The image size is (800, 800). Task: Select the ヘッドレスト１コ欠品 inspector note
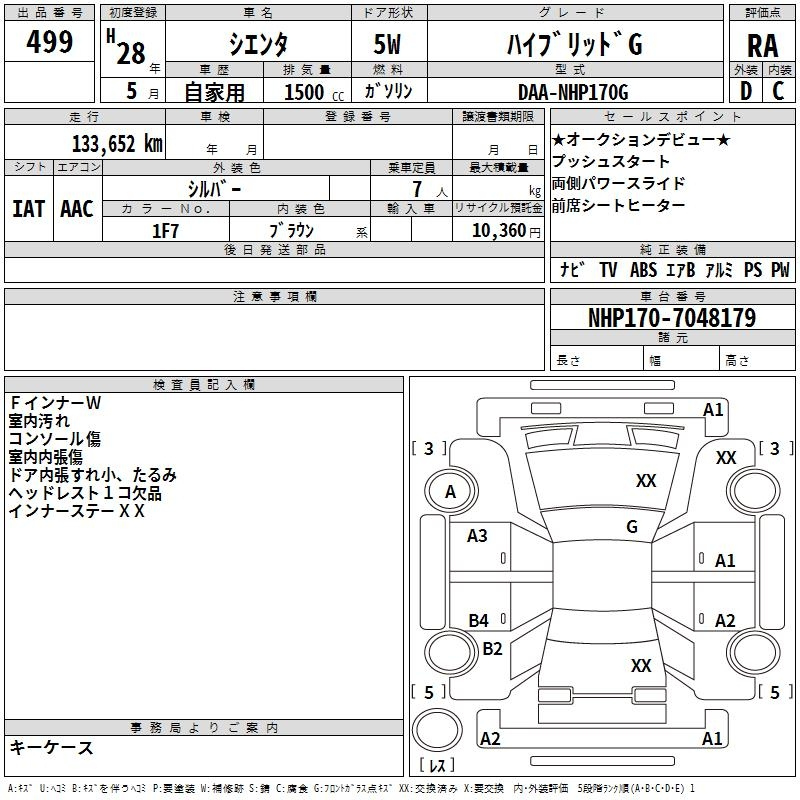[x=85, y=493]
